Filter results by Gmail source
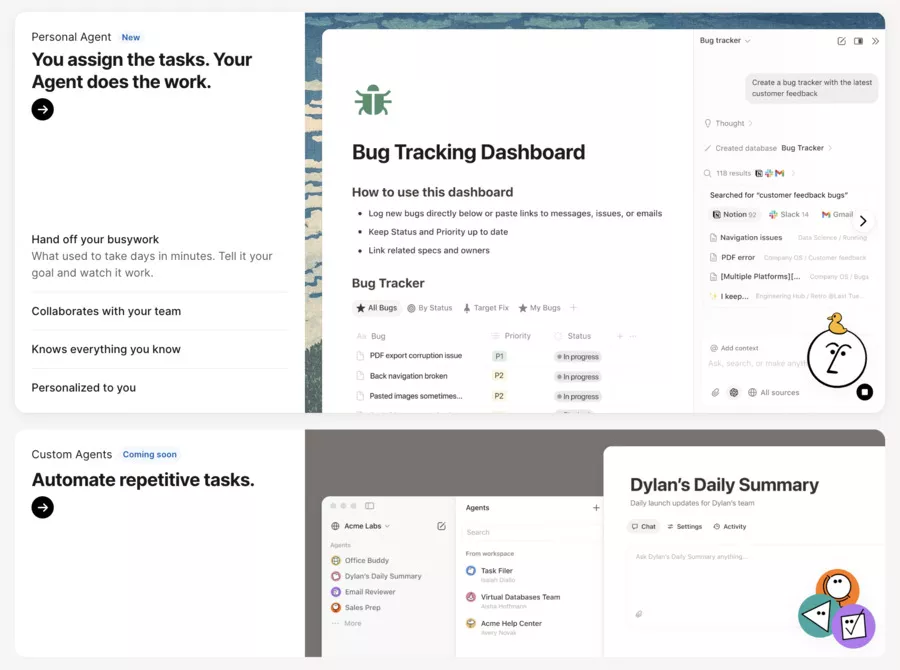900x670 pixels. [x=837, y=215]
